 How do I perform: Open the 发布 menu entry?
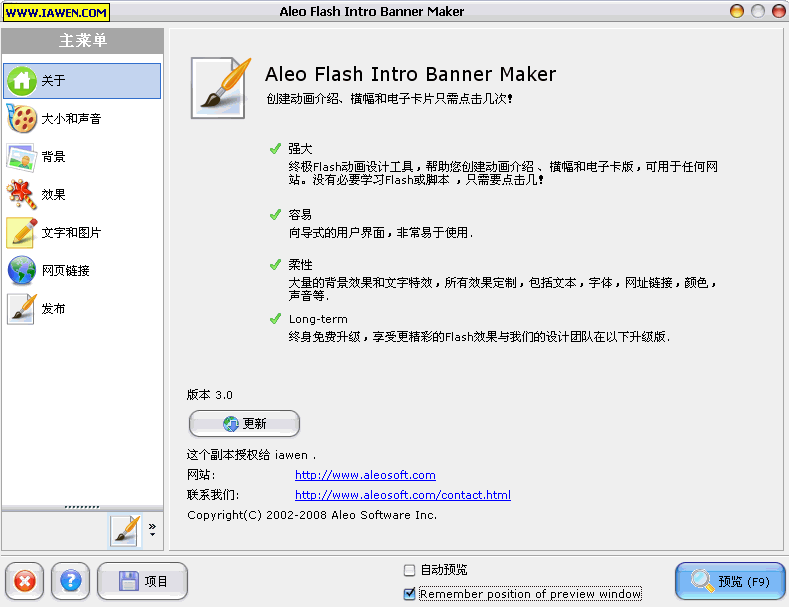[54, 309]
